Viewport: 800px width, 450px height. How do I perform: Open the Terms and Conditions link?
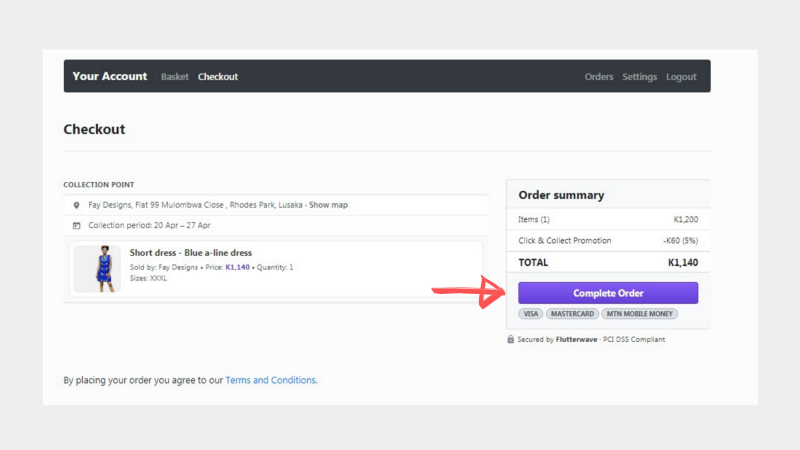[270, 380]
